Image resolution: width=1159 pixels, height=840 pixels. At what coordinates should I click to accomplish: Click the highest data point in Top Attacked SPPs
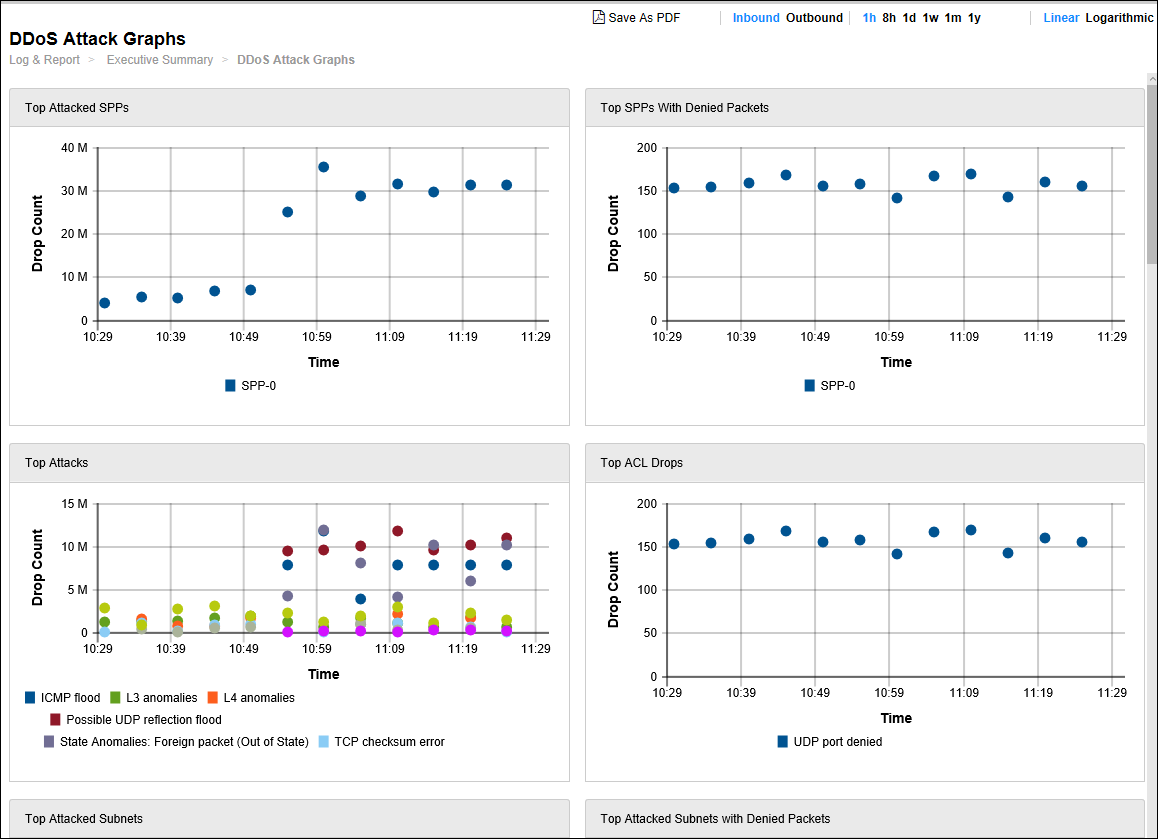[x=322, y=166]
